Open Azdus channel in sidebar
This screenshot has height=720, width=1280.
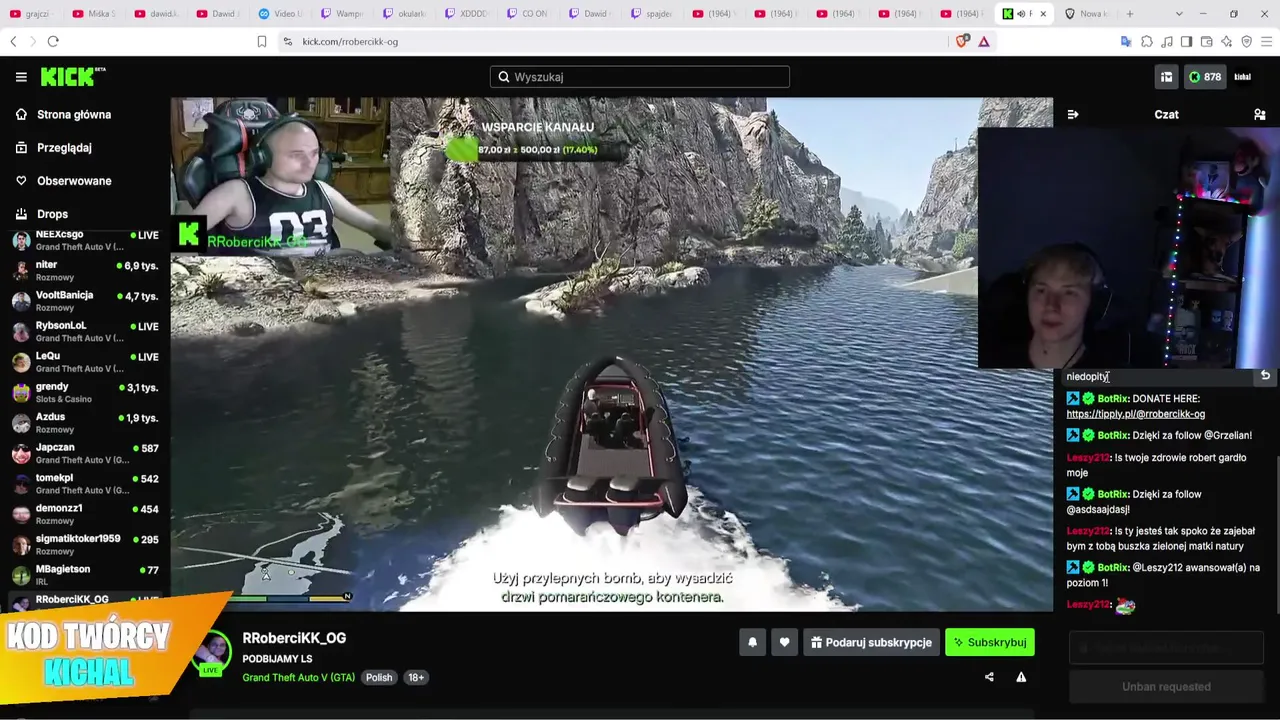click(x=85, y=423)
